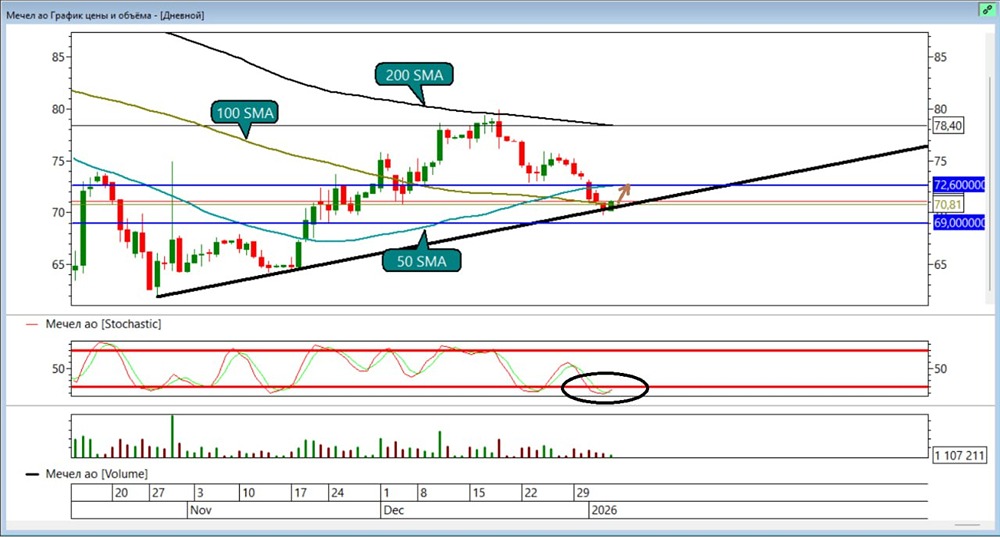Select the 78,40 price level label
This screenshot has width=1000, height=537.
click(948, 126)
